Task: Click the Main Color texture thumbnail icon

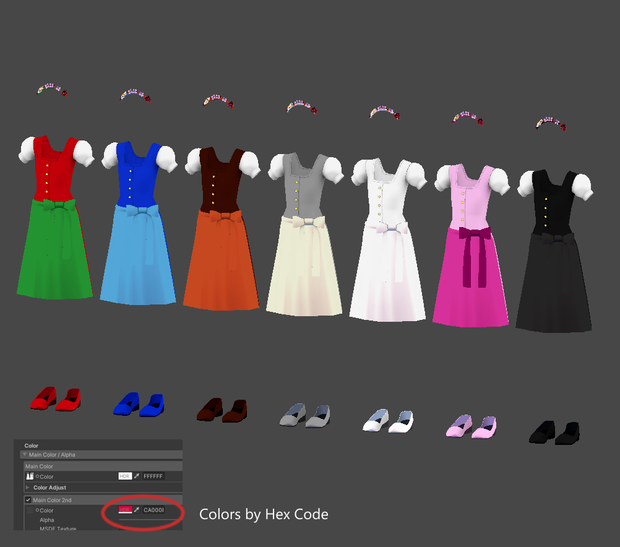Action: click(x=30, y=476)
